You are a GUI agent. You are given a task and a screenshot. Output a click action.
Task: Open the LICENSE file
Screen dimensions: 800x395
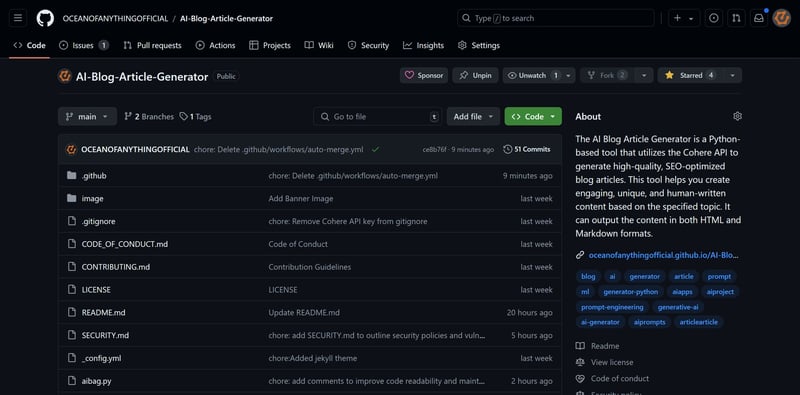(96, 289)
